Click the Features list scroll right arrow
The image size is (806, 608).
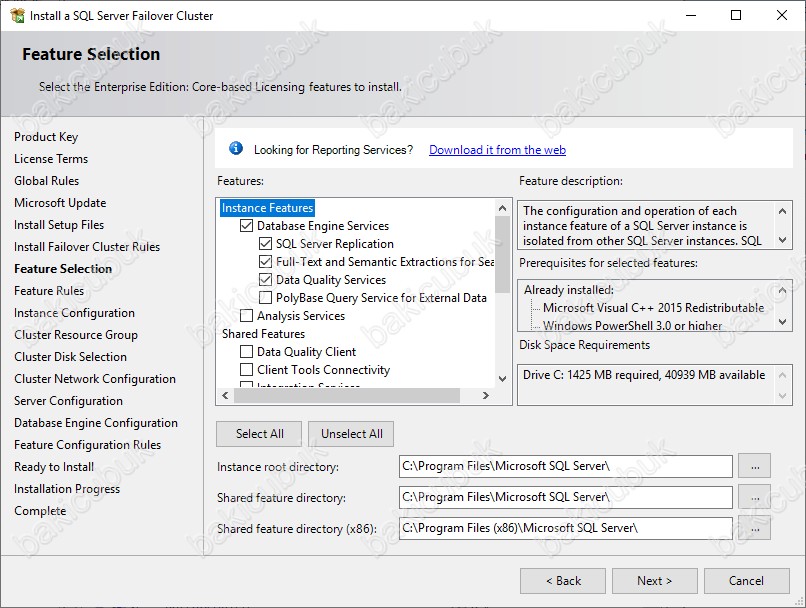click(x=486, y=395)
